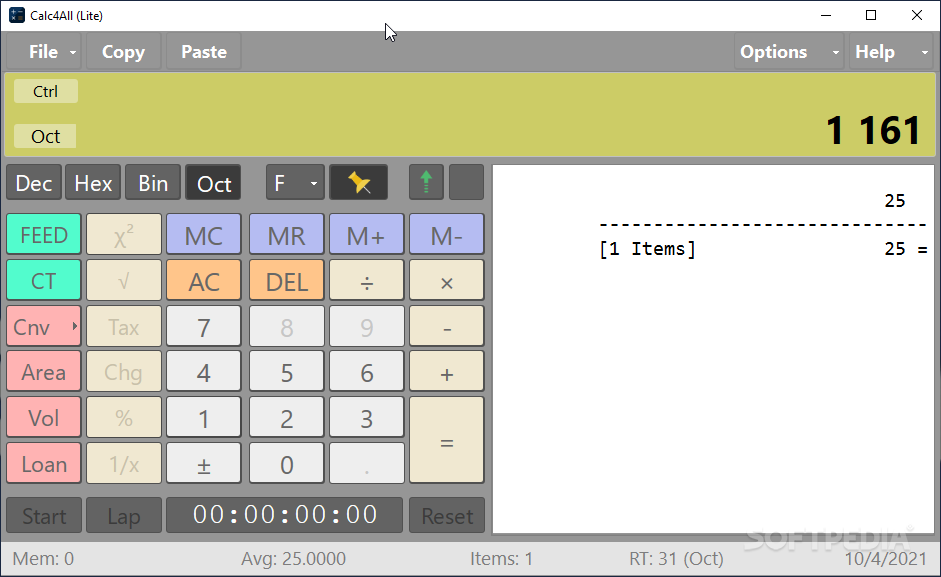The image size is (941, 577).
Task: Click the plus/minus sign key
Action: (x=203, y=464)
